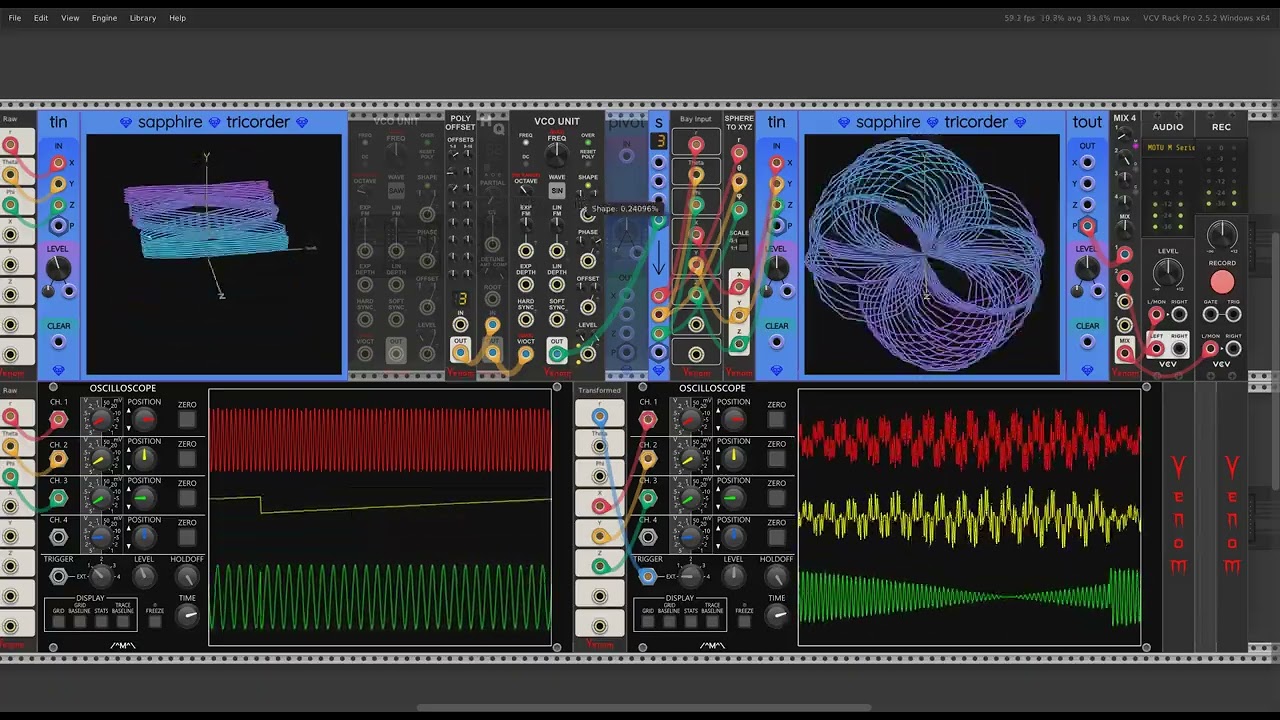Image resolution: width=1280 pixels, height=720 pixels.
Task: Click the left tricorder 3D display
Action: tap(214, 254)
